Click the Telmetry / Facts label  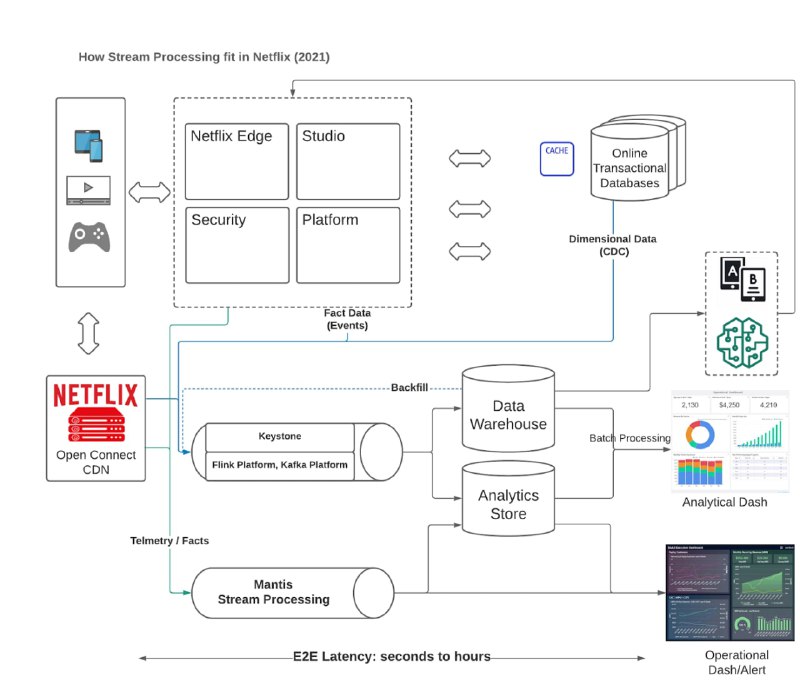tap(169, 541)
